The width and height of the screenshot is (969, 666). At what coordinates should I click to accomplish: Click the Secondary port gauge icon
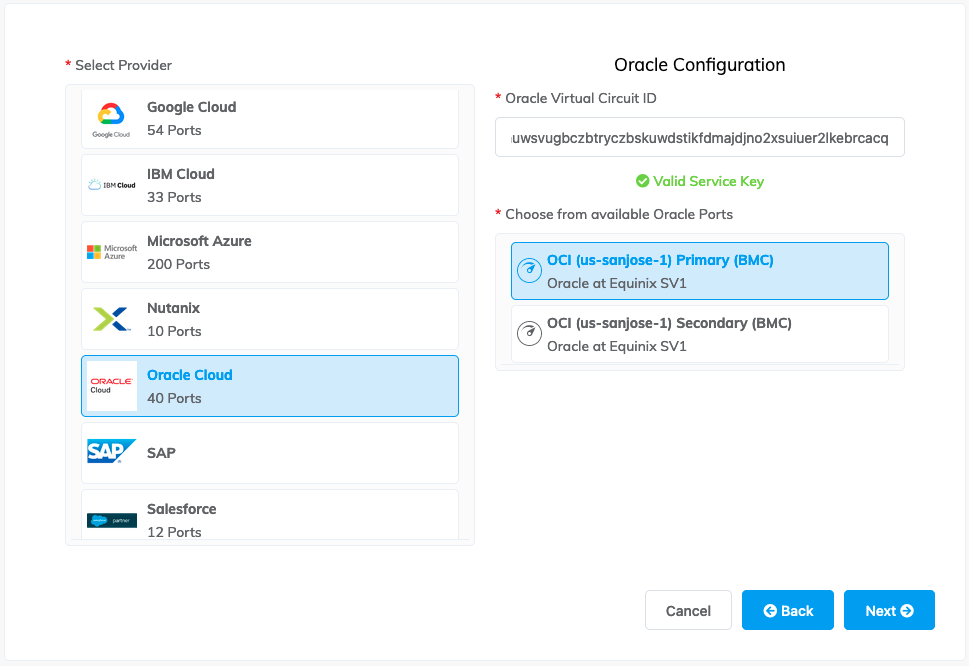tap(528, 334)
